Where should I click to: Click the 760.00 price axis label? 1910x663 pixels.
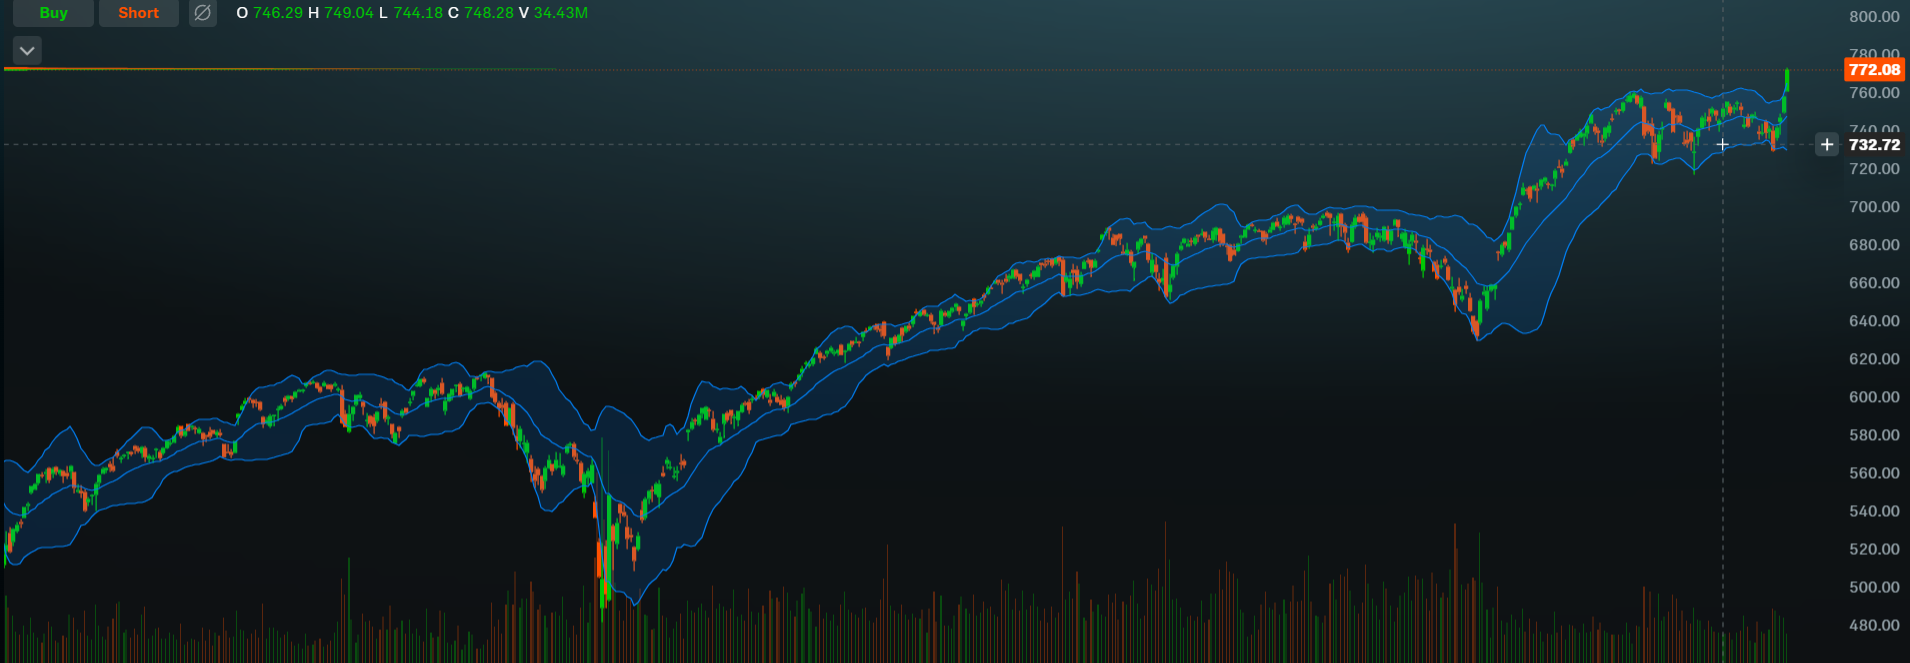click(1874, 93)
